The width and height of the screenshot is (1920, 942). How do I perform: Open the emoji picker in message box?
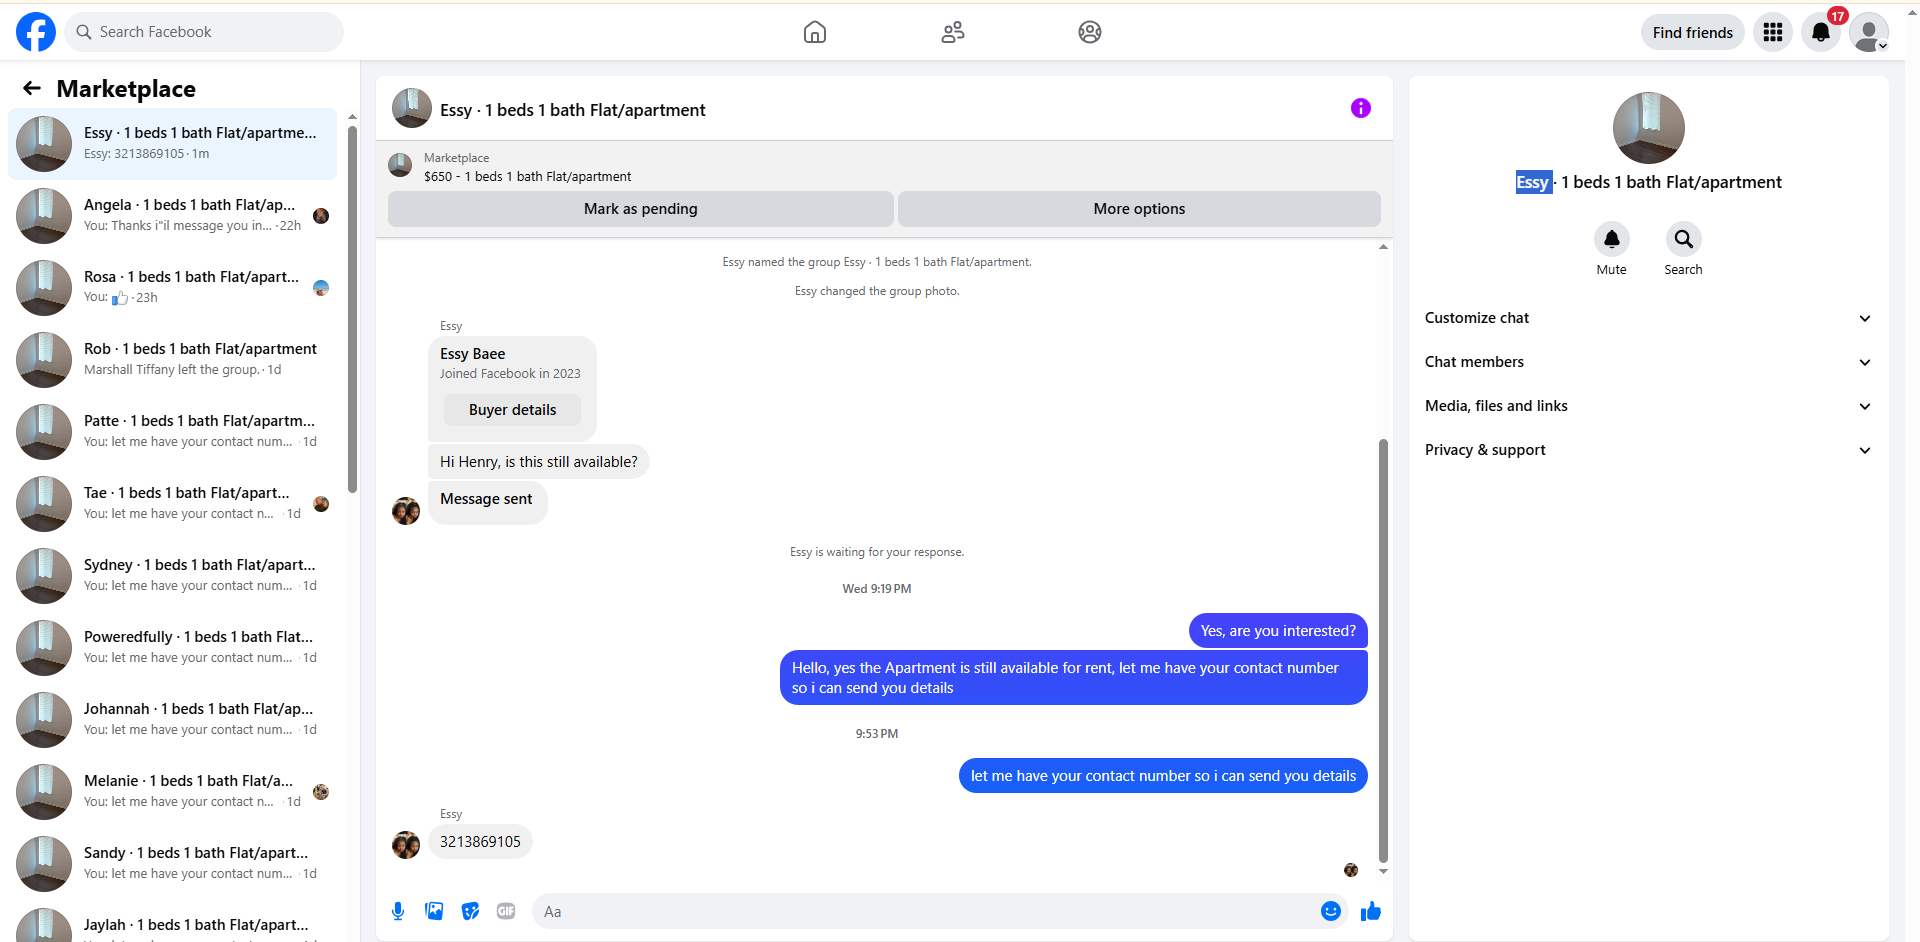click(x=1331, y=911)
